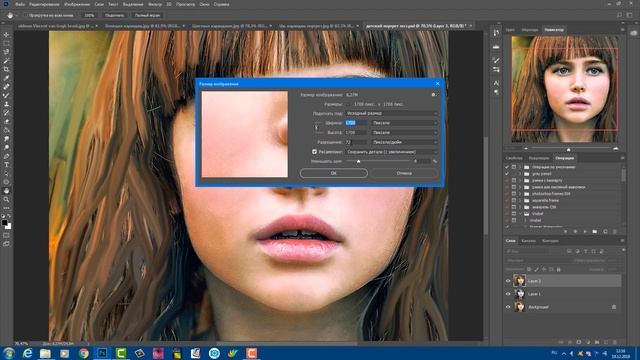Open Image Size dialog gear settings
640x360 pixels.
coord(433,94)
